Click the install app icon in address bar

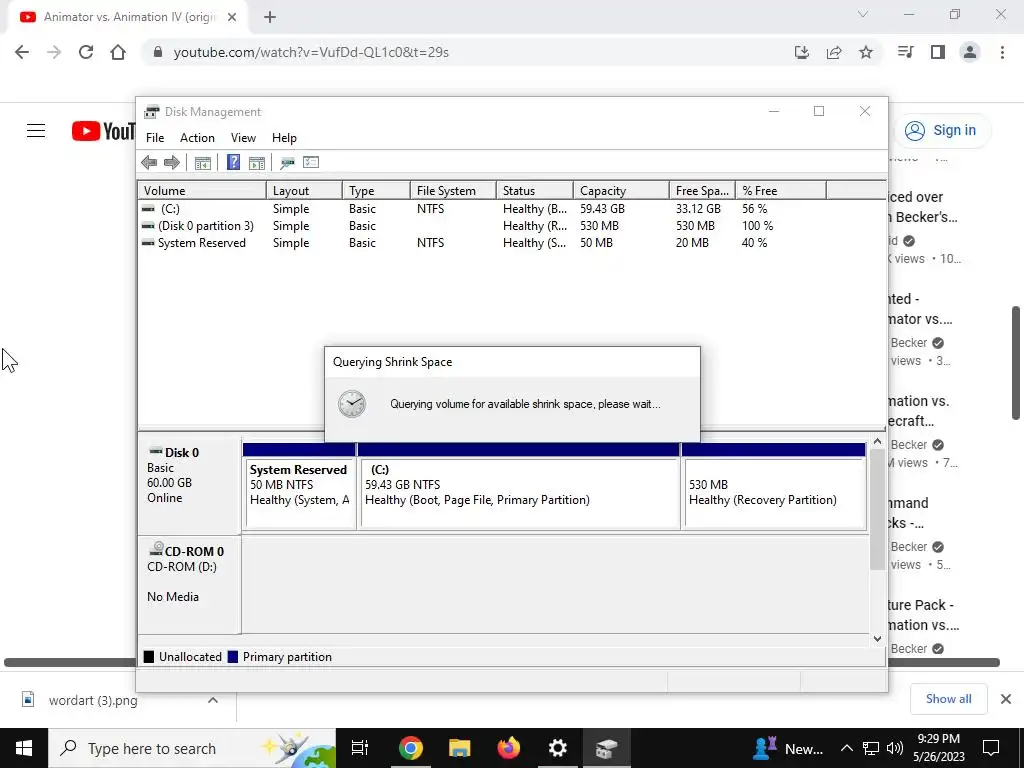[802, 52]
